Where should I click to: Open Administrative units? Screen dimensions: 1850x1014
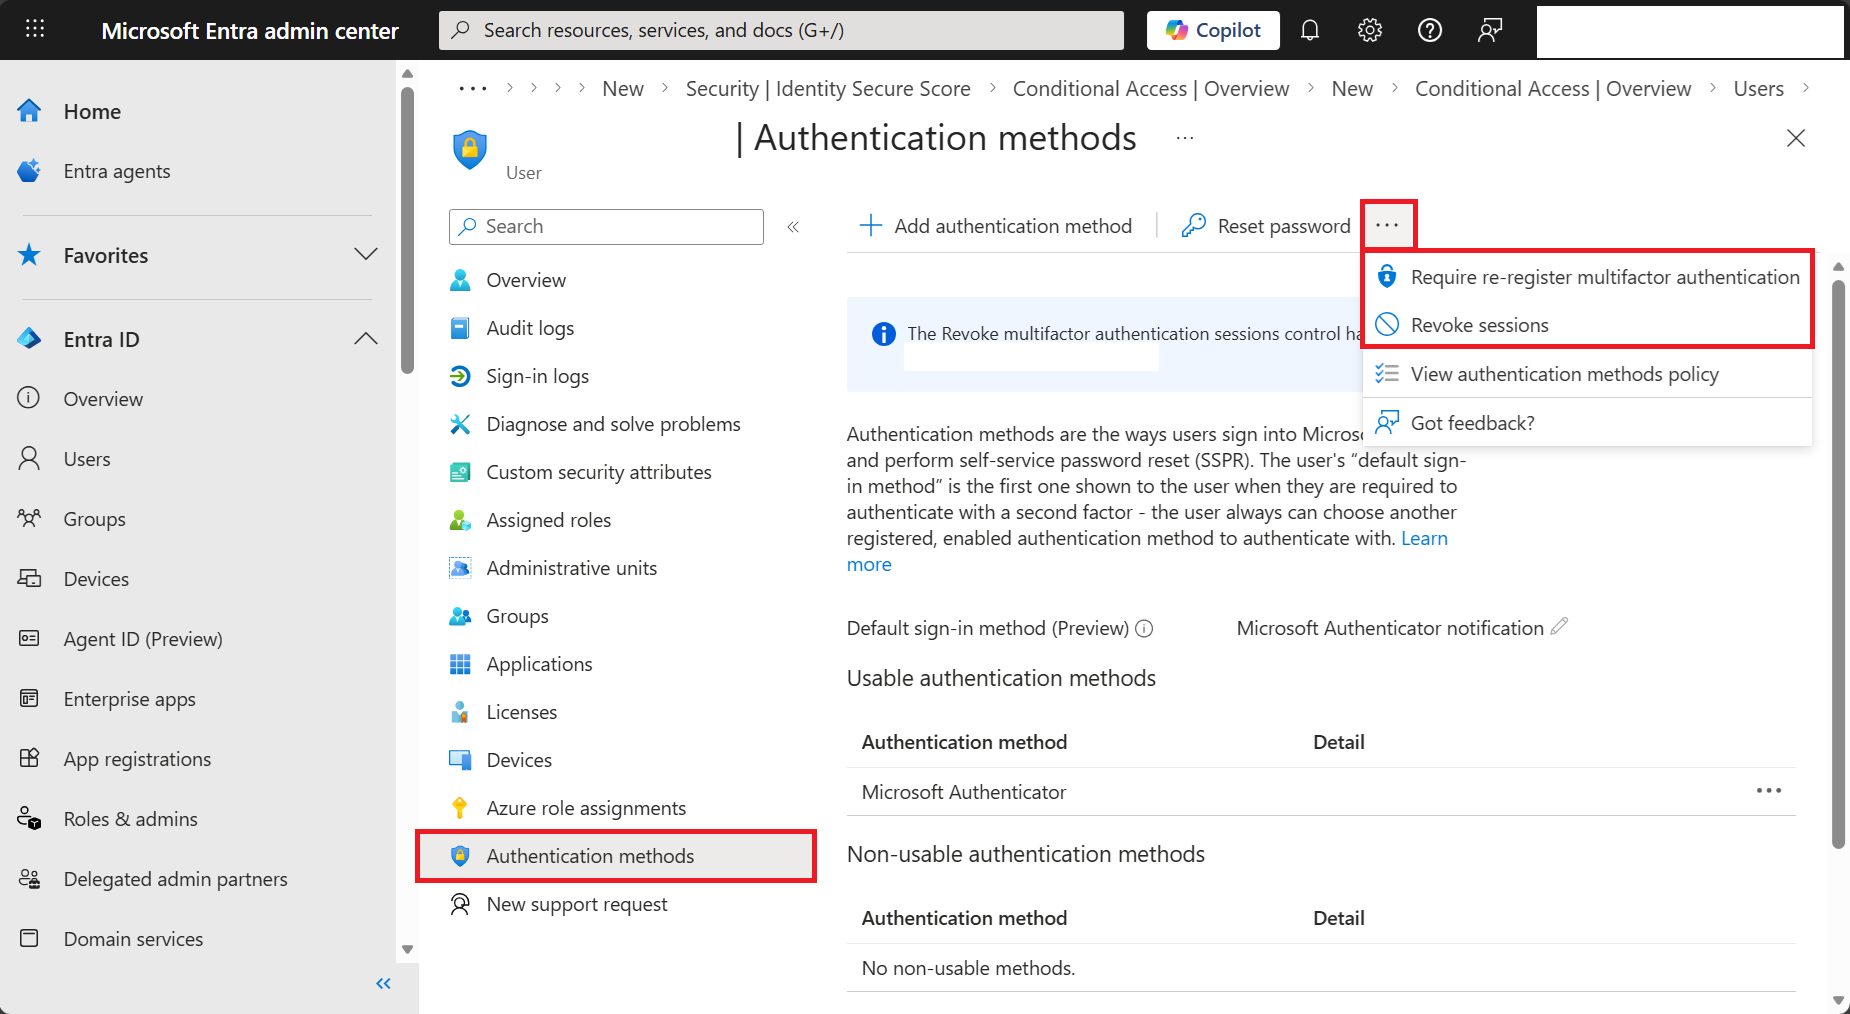click(x=571, y=568)
